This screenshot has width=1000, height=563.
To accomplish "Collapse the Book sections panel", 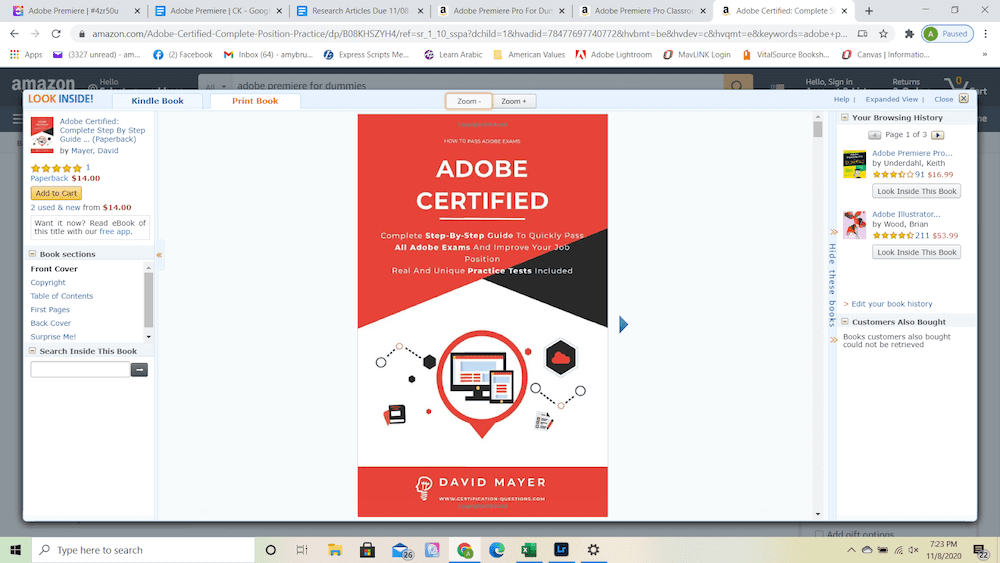I will pyautogui.click(x=33, y=254).
